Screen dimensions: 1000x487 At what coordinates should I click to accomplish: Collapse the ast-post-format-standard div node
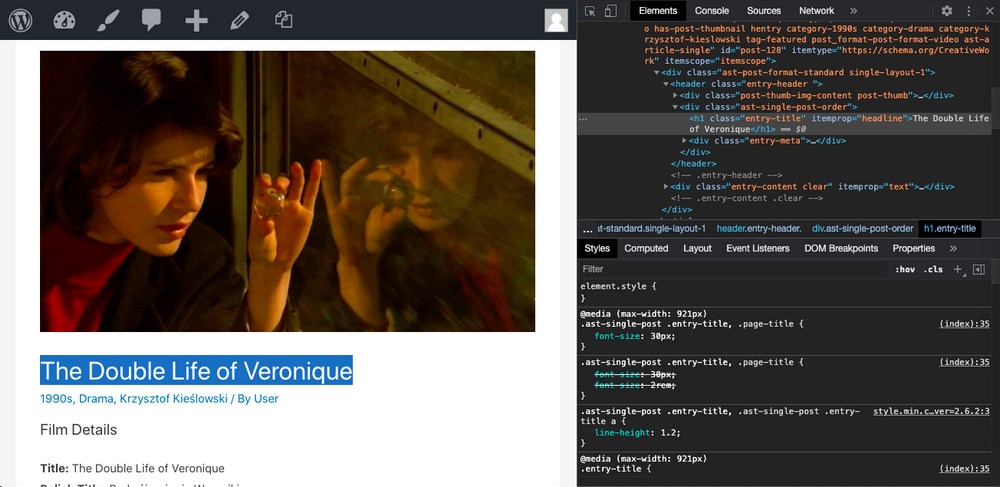point(657,73)
